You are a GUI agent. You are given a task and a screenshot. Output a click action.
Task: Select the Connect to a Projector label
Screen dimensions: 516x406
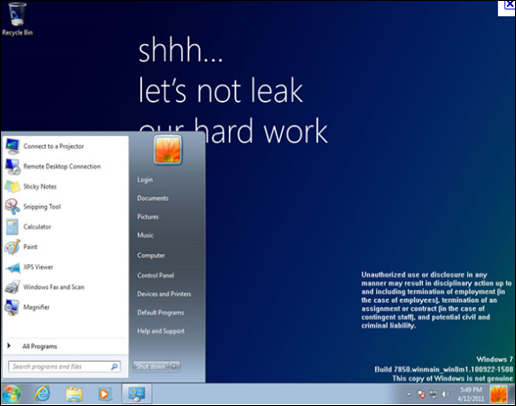(54, 146)
